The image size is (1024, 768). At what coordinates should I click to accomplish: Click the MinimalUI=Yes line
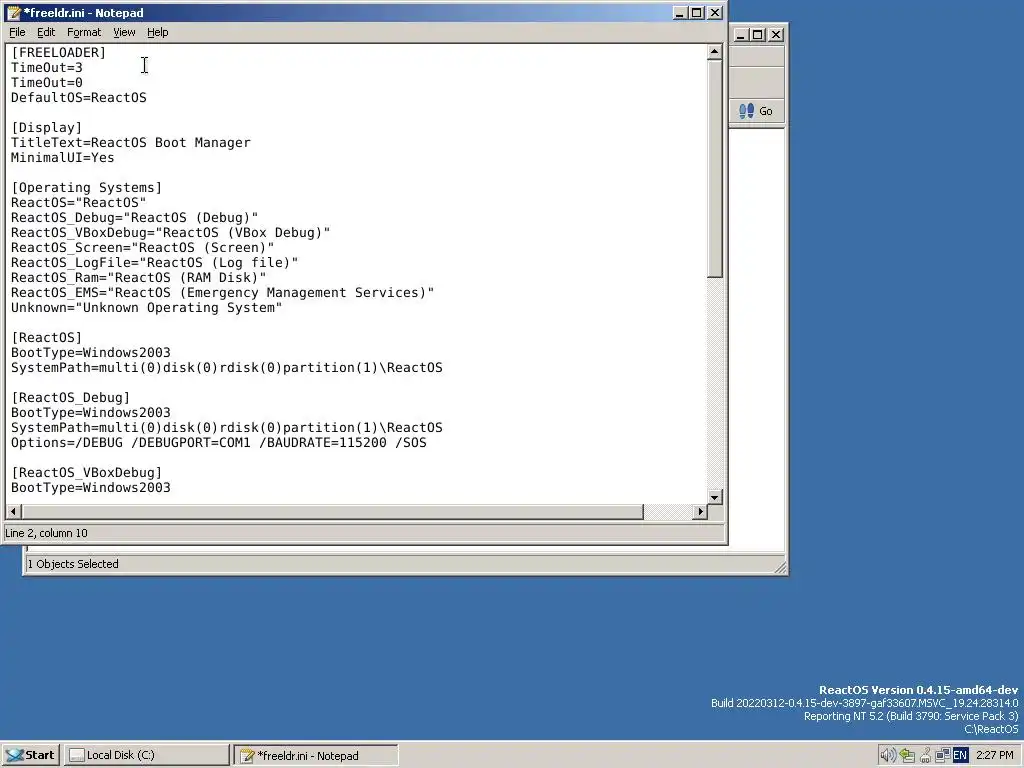pos(62,157)
